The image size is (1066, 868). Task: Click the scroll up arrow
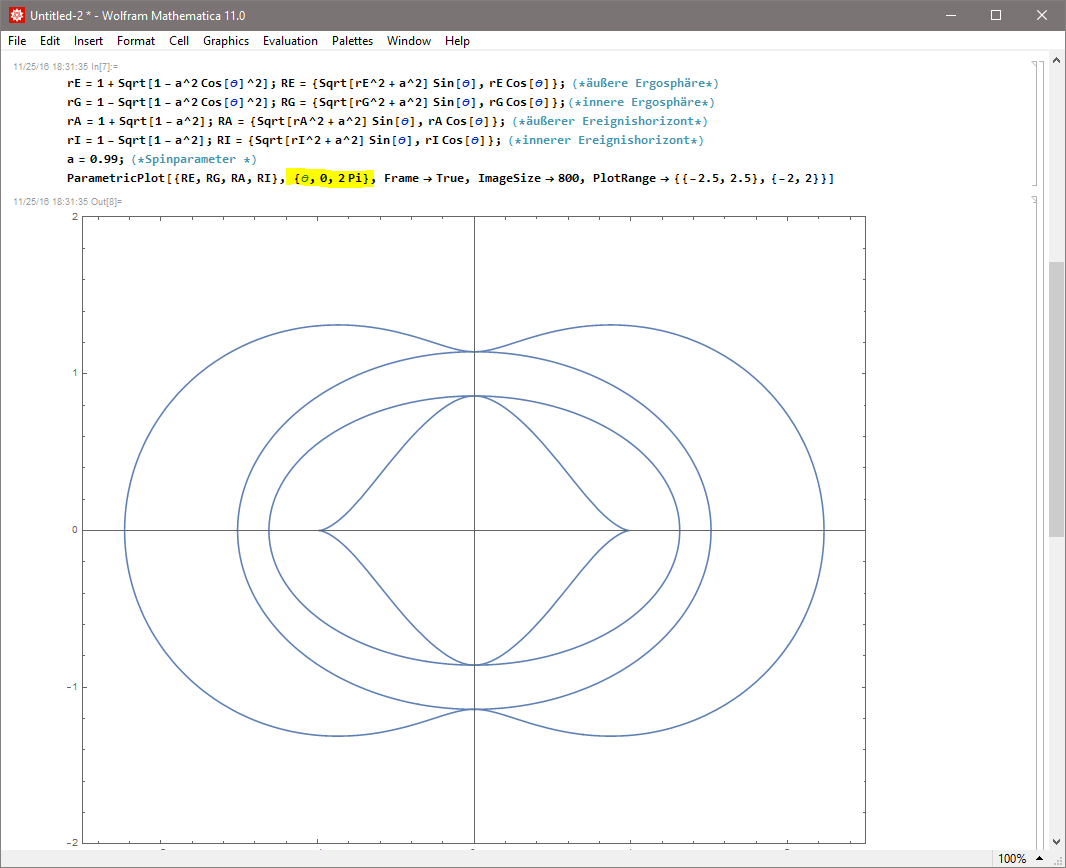[1056, 62]
